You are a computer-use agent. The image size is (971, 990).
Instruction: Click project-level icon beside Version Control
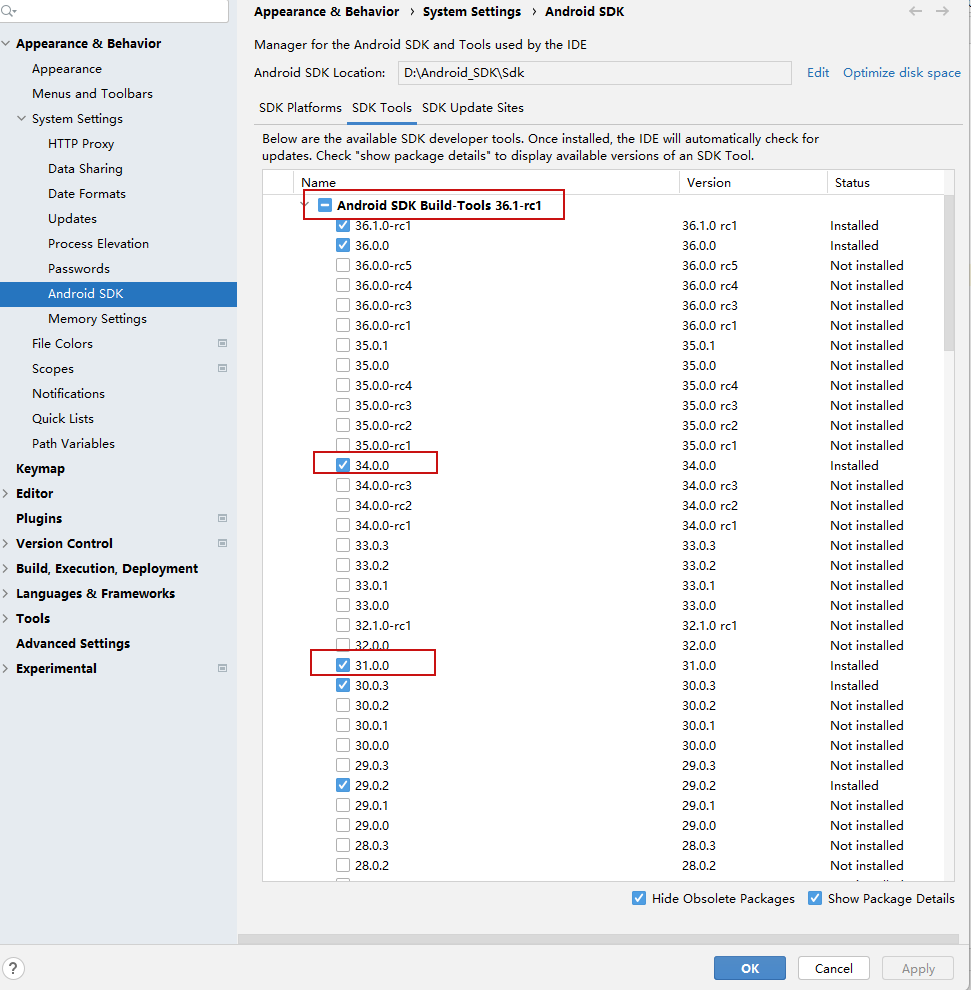[x=222, y=543]
